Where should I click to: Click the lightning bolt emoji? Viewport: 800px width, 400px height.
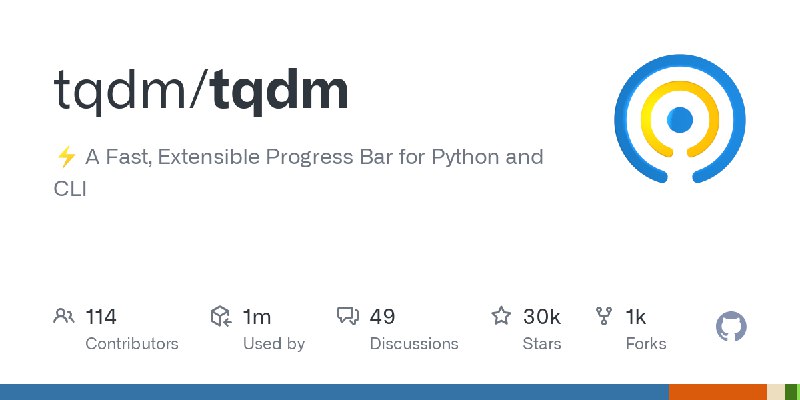pos(66,157)
